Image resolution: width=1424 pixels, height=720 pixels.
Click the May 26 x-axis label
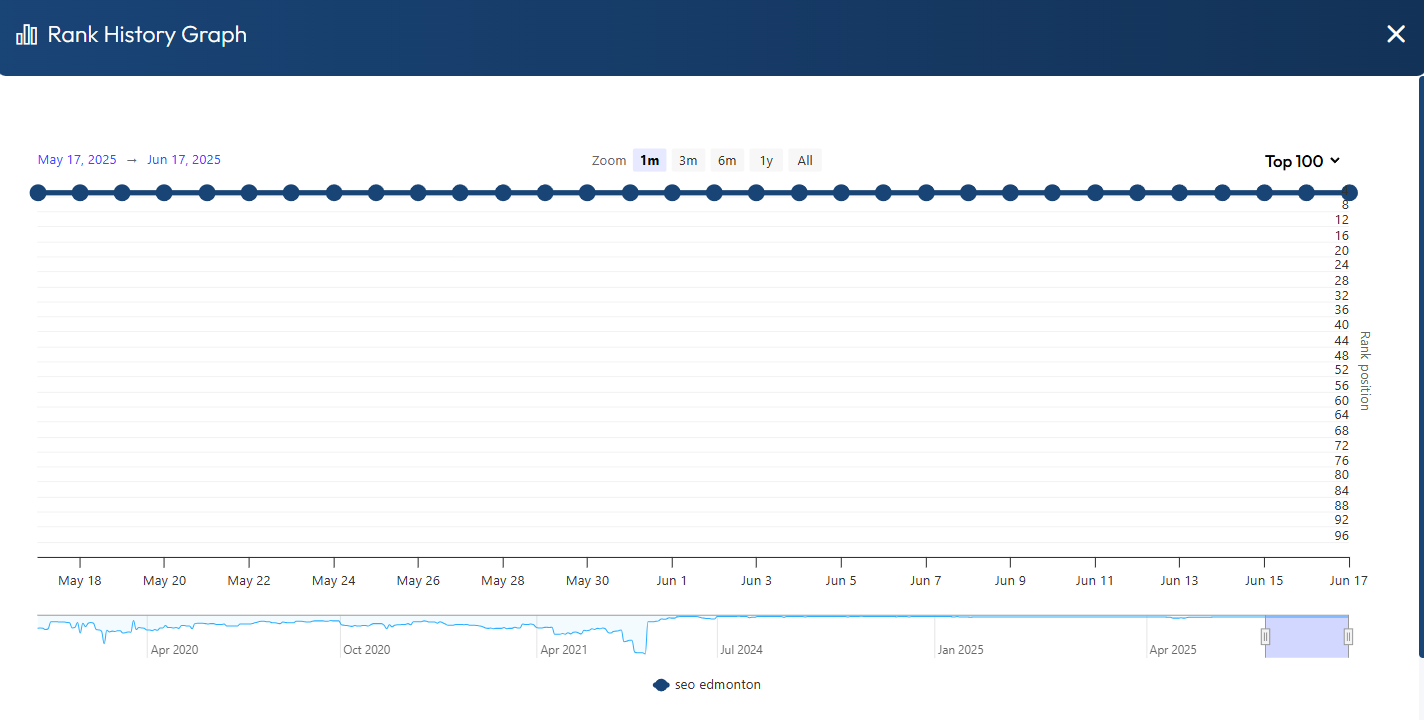click(x=418, y=581)
